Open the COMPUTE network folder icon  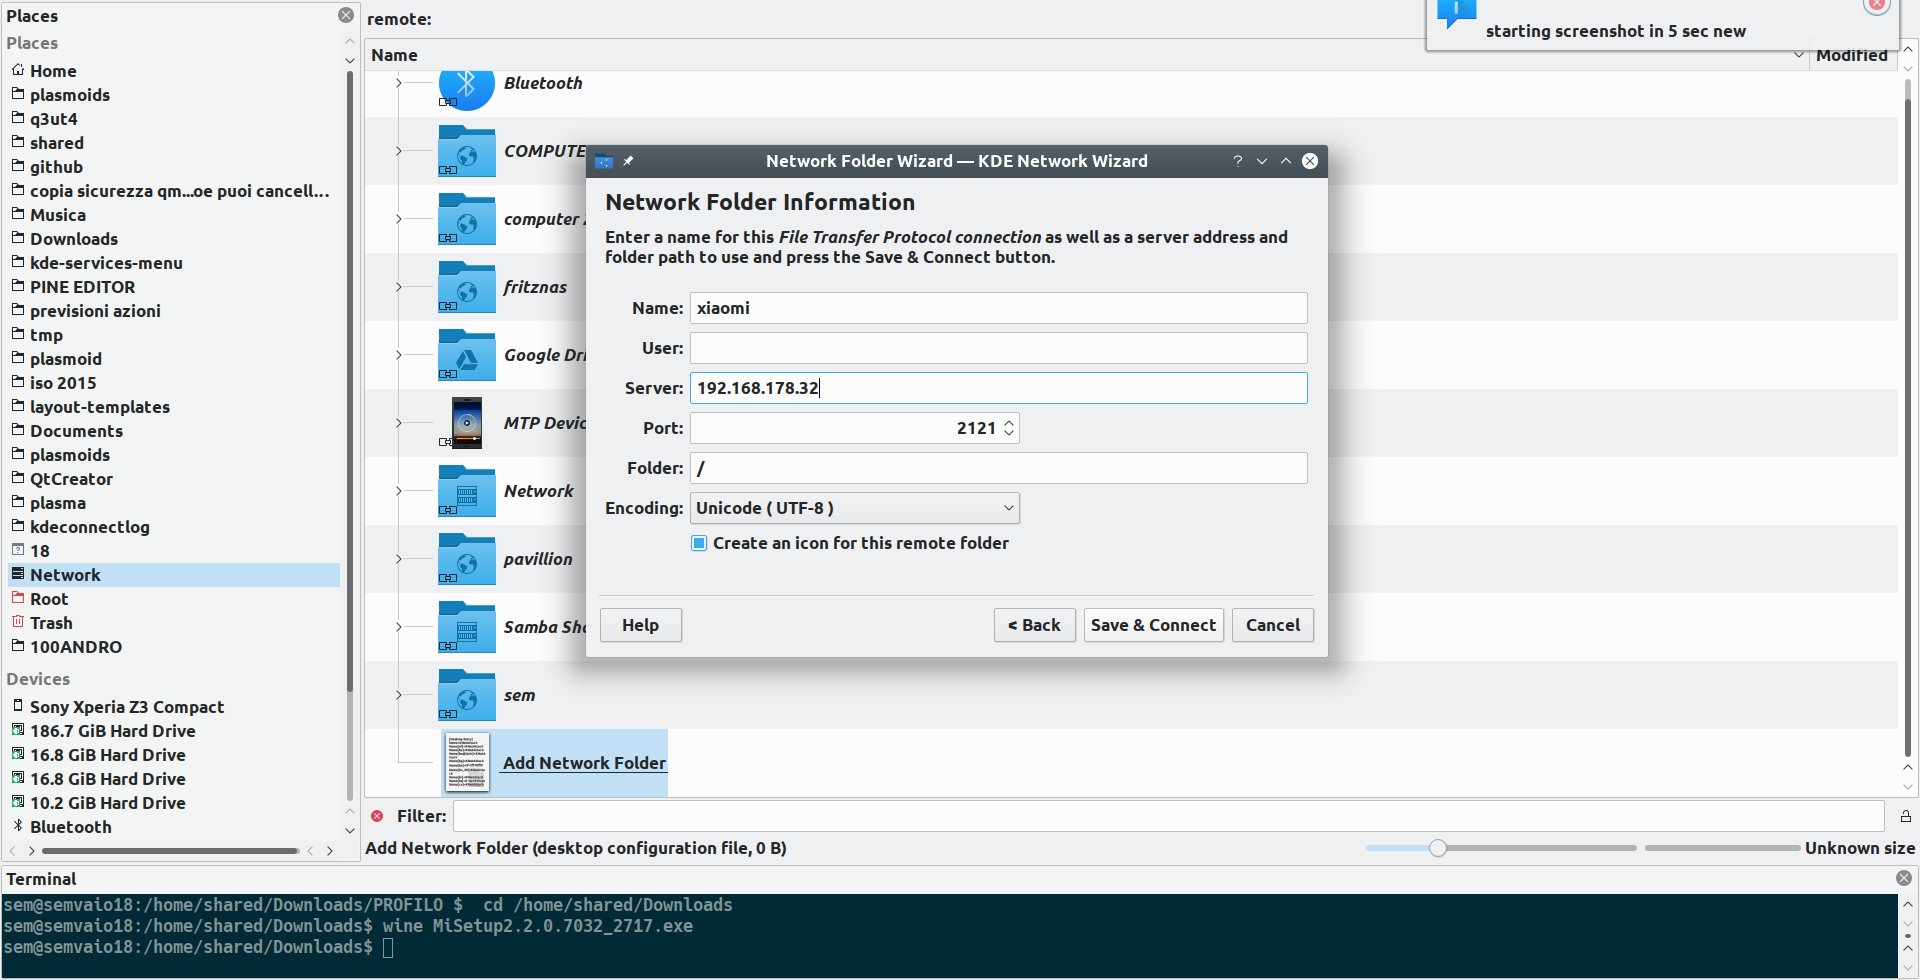point(466,151)
